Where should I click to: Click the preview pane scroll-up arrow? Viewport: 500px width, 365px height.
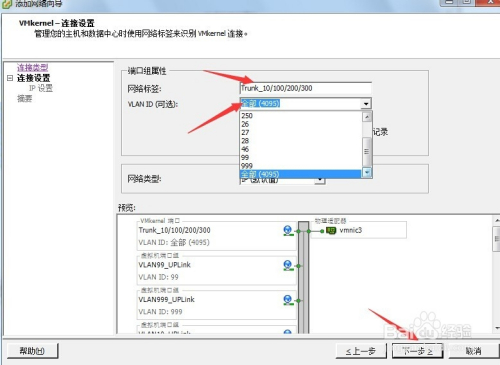497,221
